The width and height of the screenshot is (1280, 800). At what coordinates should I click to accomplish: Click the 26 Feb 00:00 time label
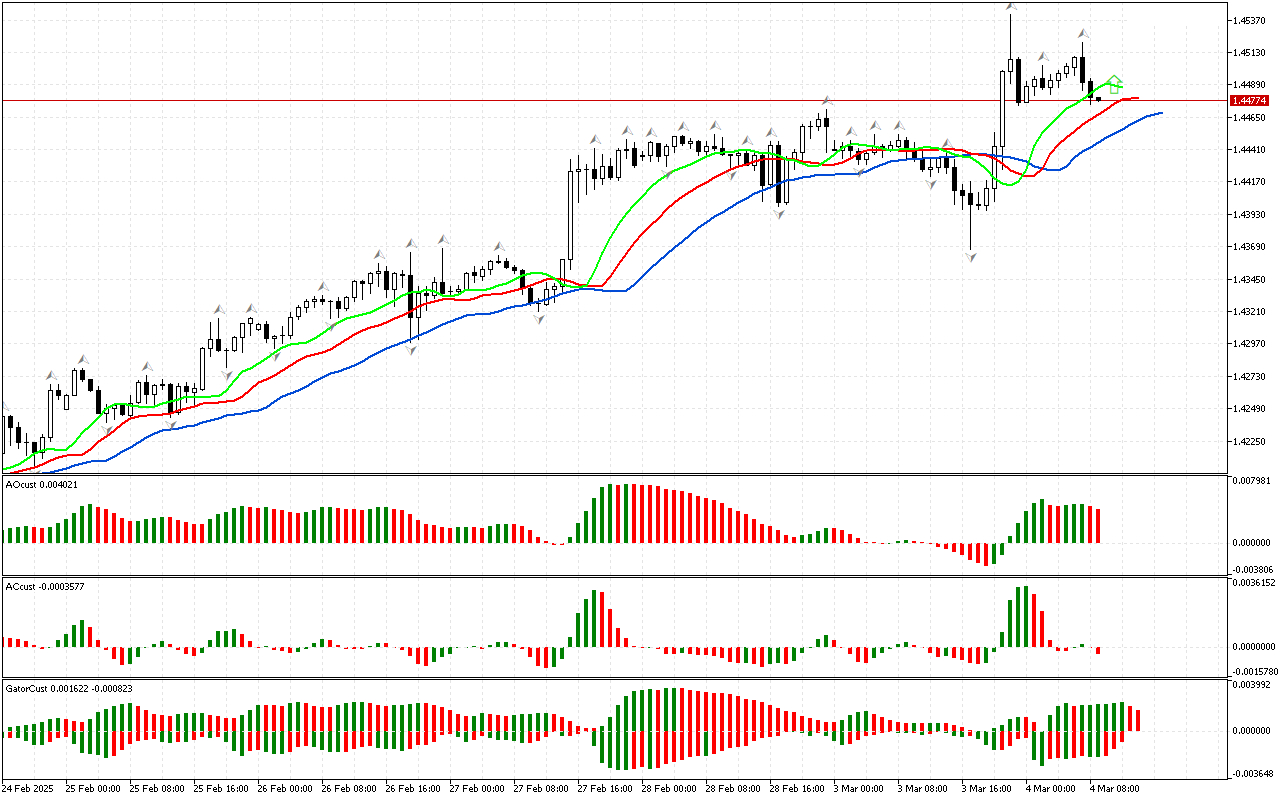[285, 788]
